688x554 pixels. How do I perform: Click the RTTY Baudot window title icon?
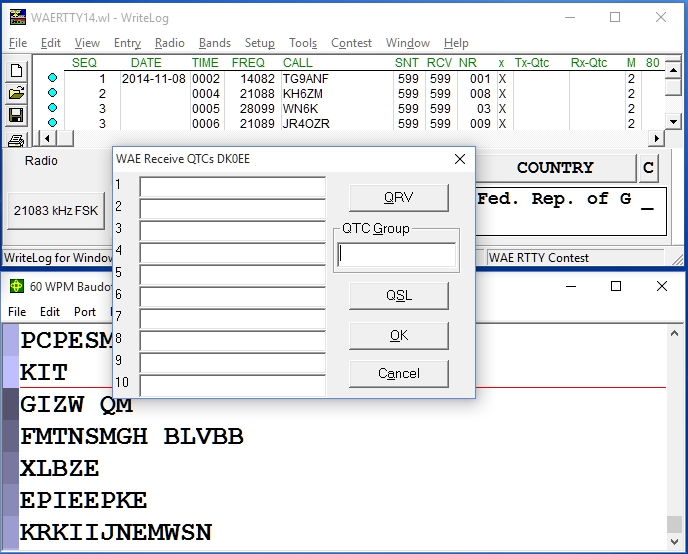(17, 286)
